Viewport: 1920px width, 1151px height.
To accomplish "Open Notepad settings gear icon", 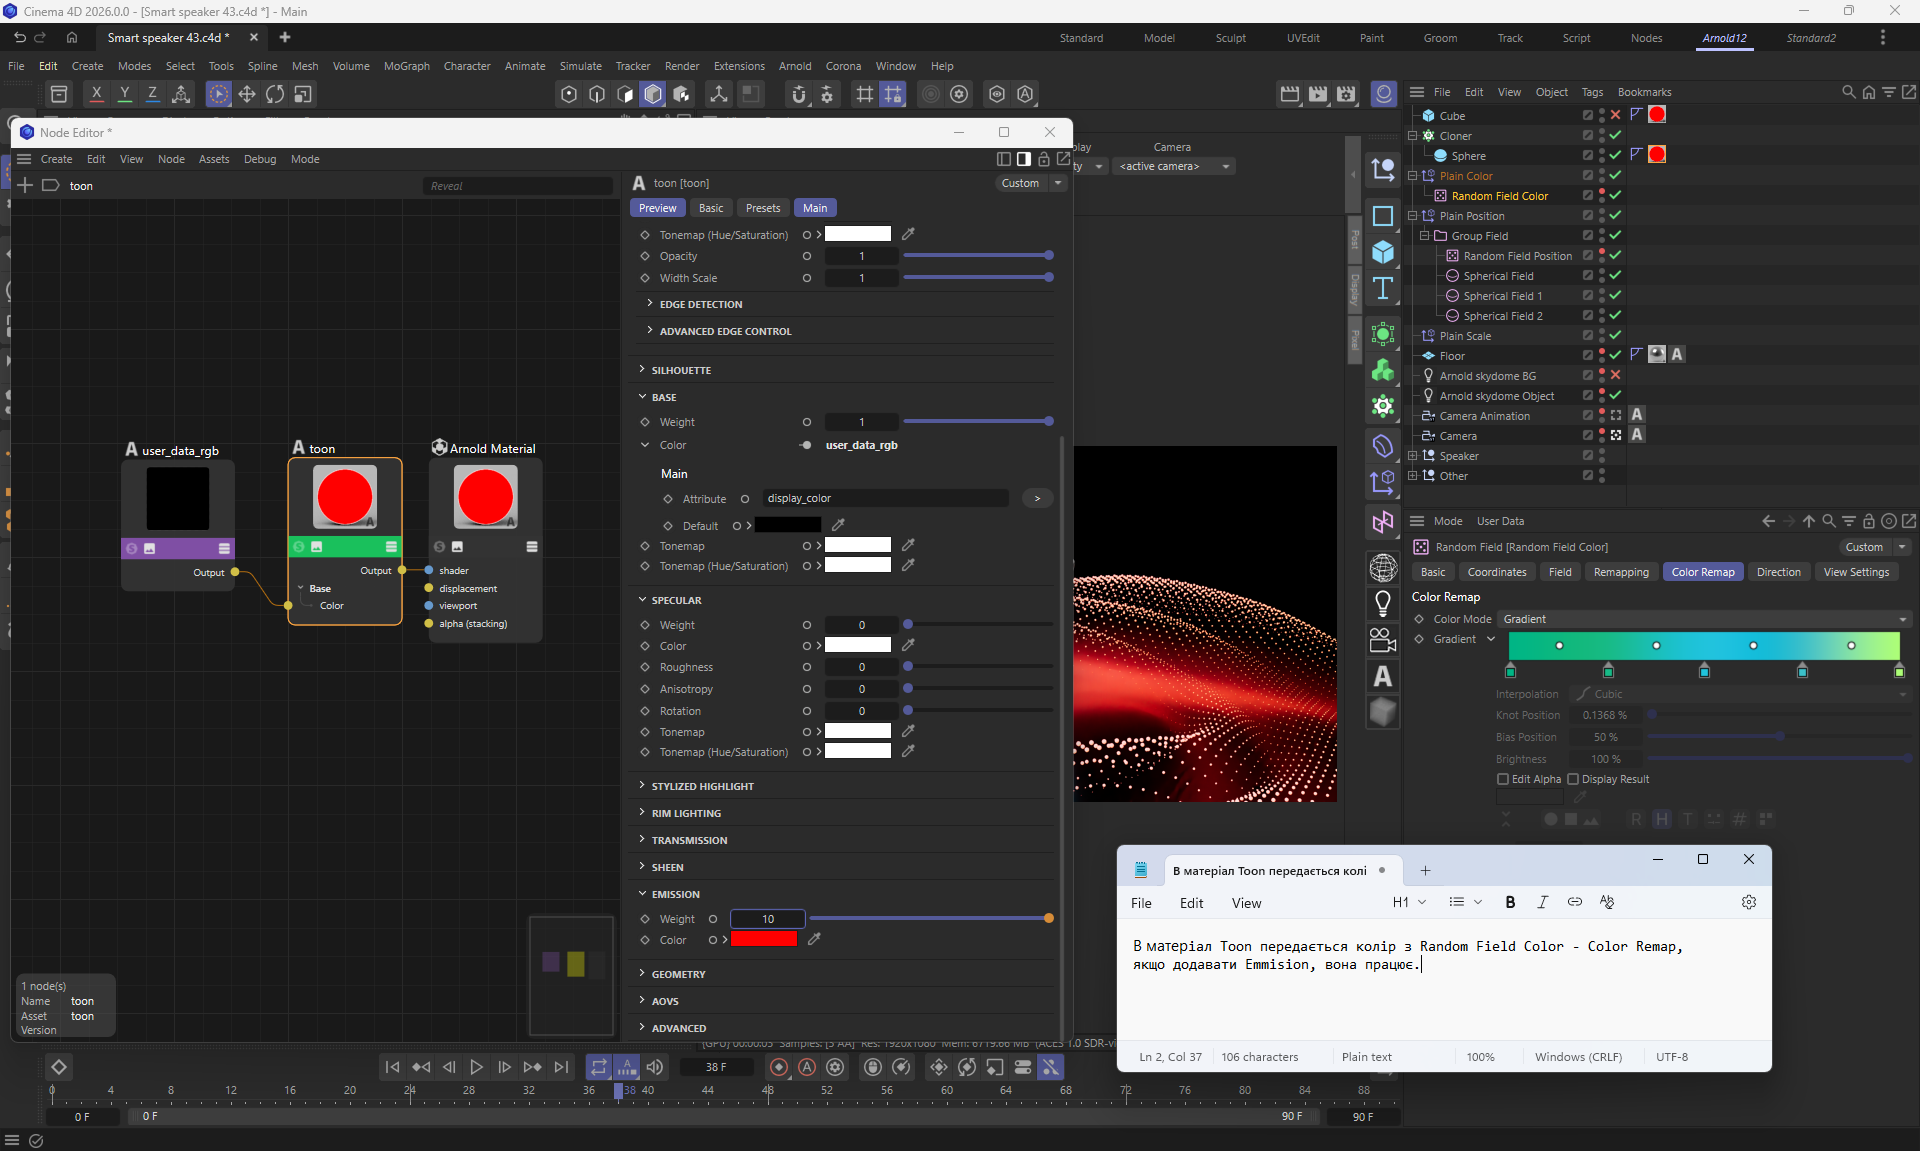I will [x=1748, y=902].
